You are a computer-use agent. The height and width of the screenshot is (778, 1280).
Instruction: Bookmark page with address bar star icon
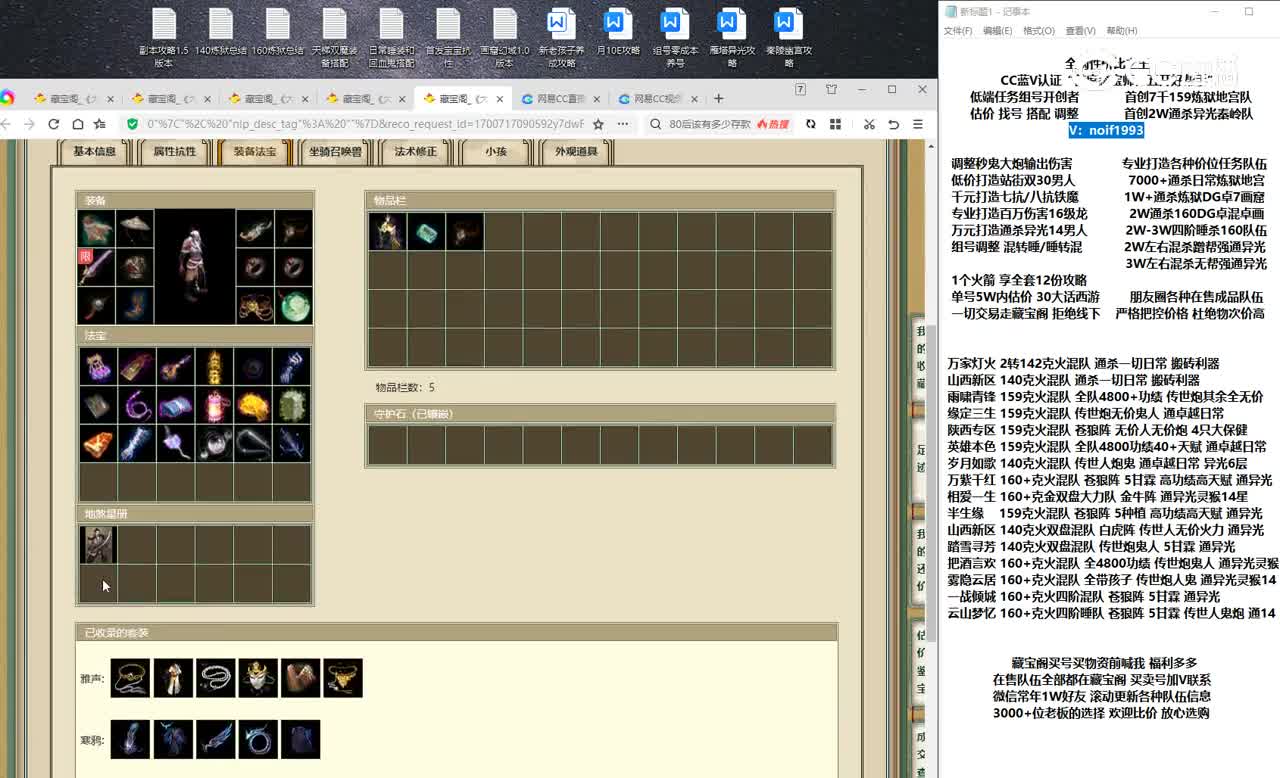pyautogui.click(x=598, y=124)
